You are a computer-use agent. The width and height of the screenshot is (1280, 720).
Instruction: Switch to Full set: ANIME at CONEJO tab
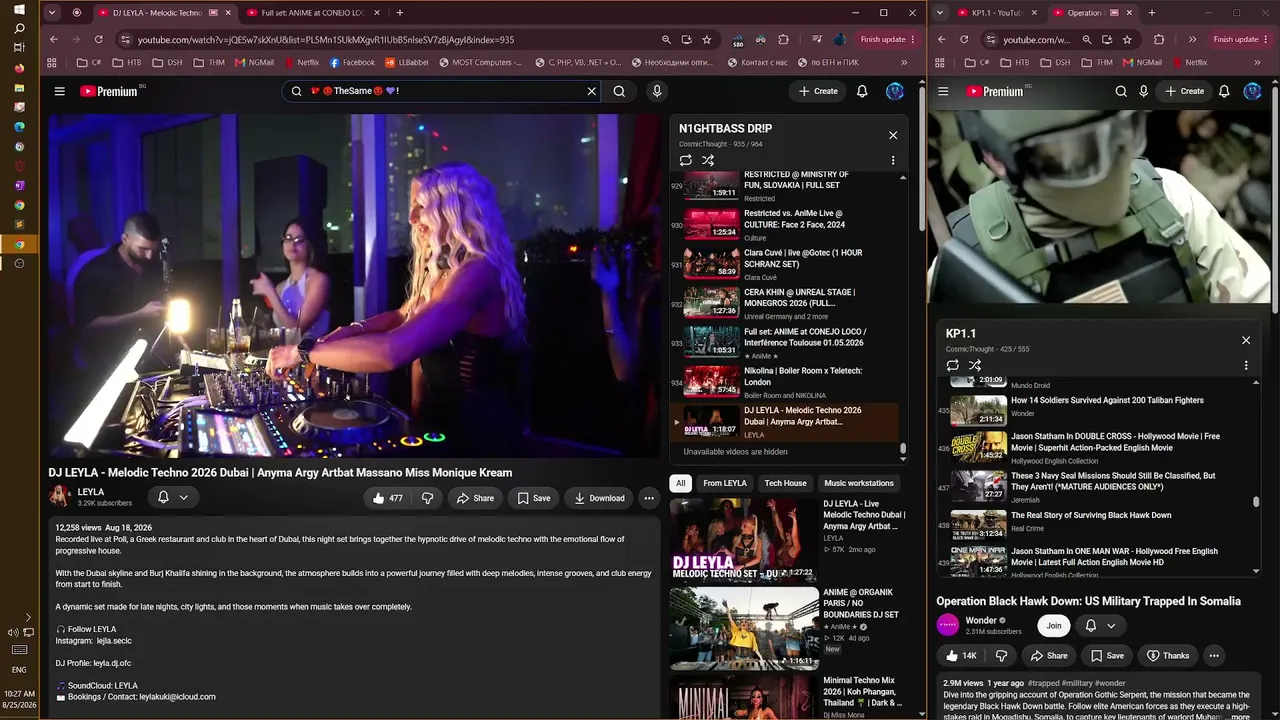[x=313, y=13]
